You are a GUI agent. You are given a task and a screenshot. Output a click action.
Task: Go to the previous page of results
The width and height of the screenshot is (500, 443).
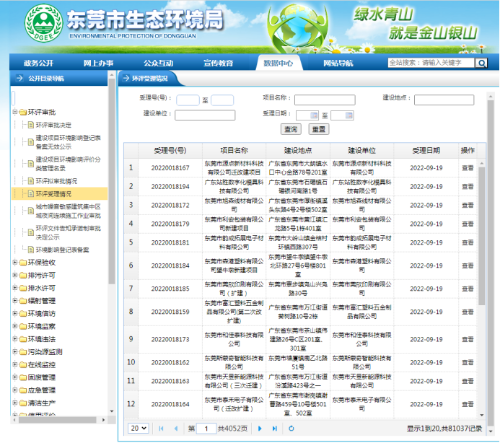[x=176, y=428]
